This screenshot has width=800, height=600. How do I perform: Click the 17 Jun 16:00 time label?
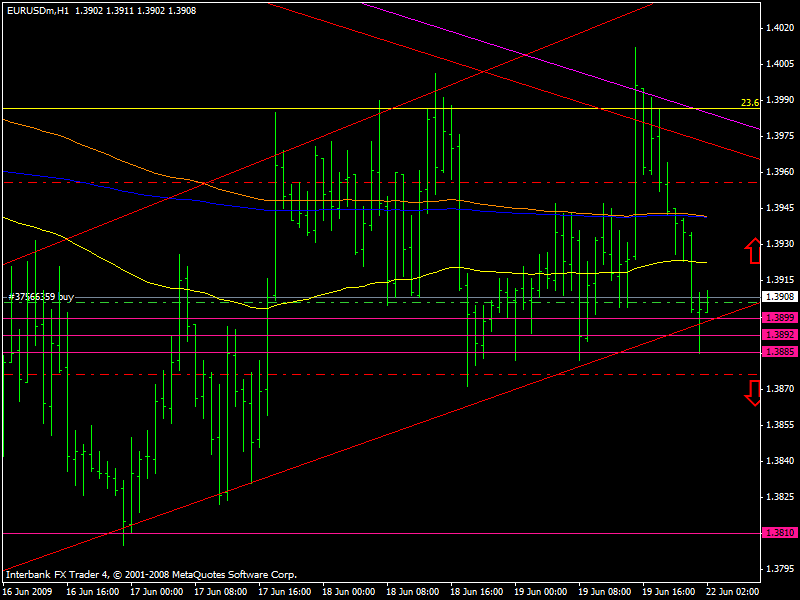[284, 591]
